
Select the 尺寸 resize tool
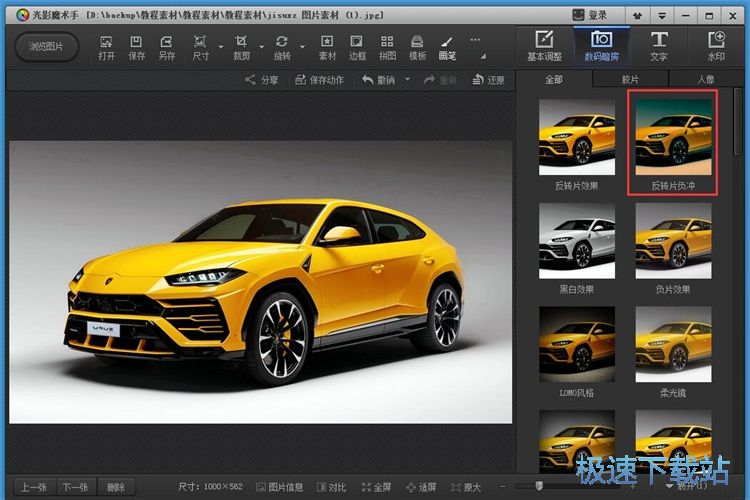coord(200,48)
